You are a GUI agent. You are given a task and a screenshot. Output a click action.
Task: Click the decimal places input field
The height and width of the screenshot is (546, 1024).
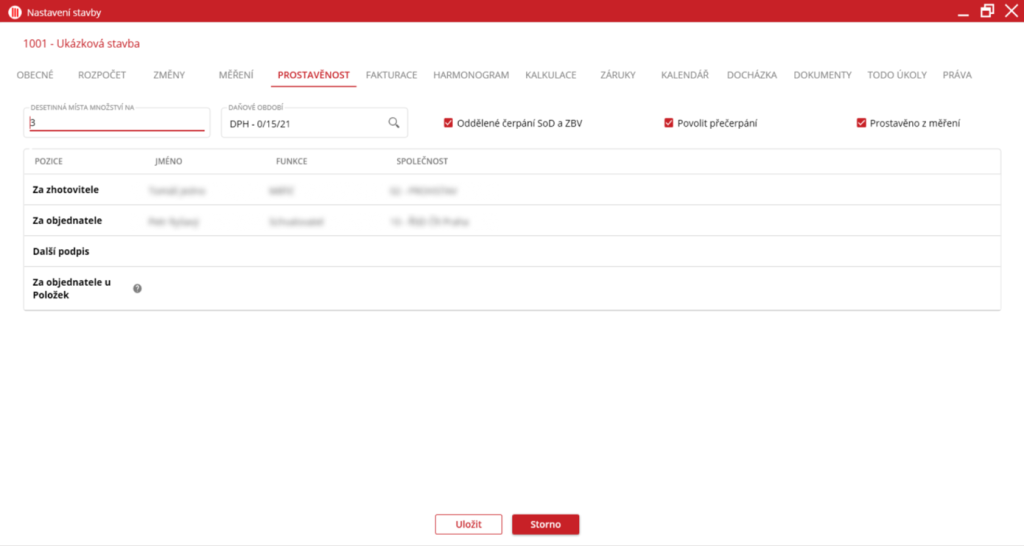click(116, 123)
